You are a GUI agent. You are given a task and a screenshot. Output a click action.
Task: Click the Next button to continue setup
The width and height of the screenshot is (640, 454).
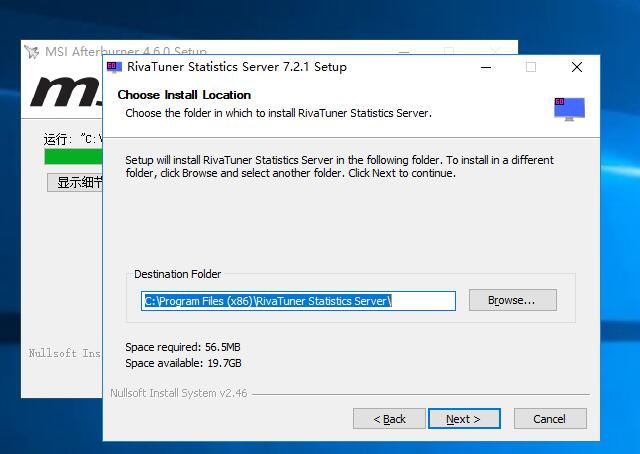[464, 418]
